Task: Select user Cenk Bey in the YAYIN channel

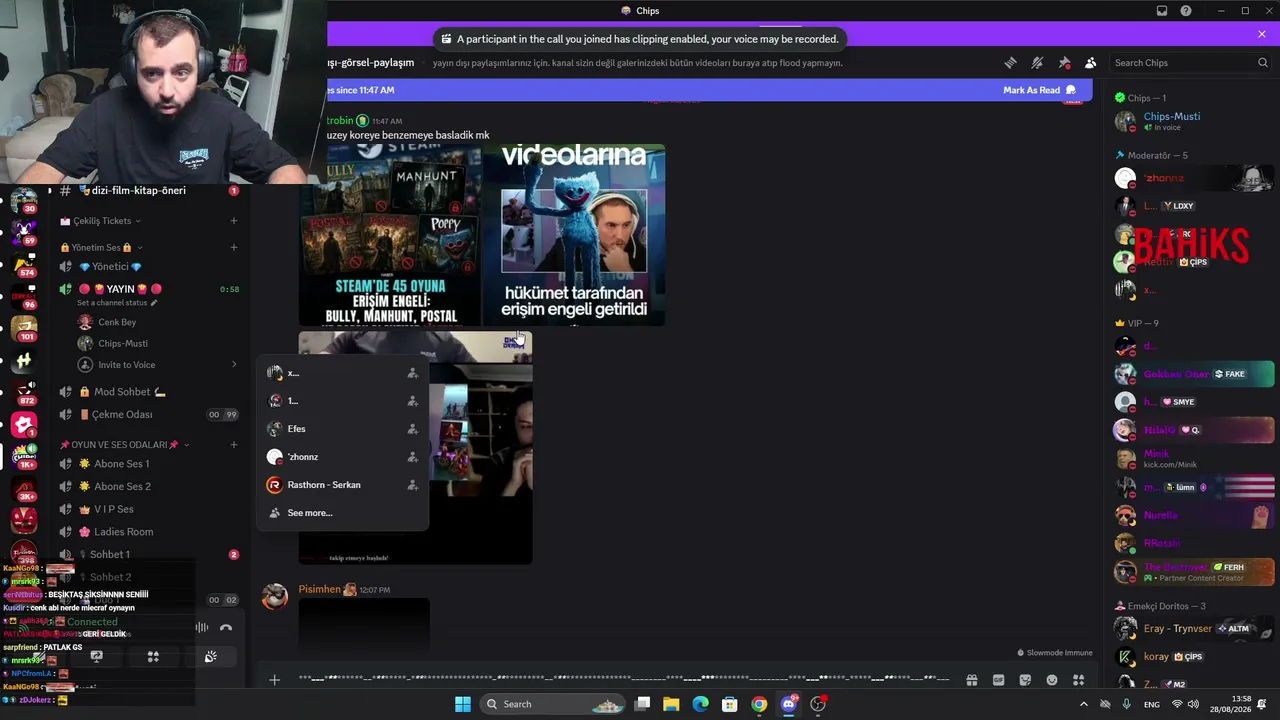Action: click(x=117, y=322)
